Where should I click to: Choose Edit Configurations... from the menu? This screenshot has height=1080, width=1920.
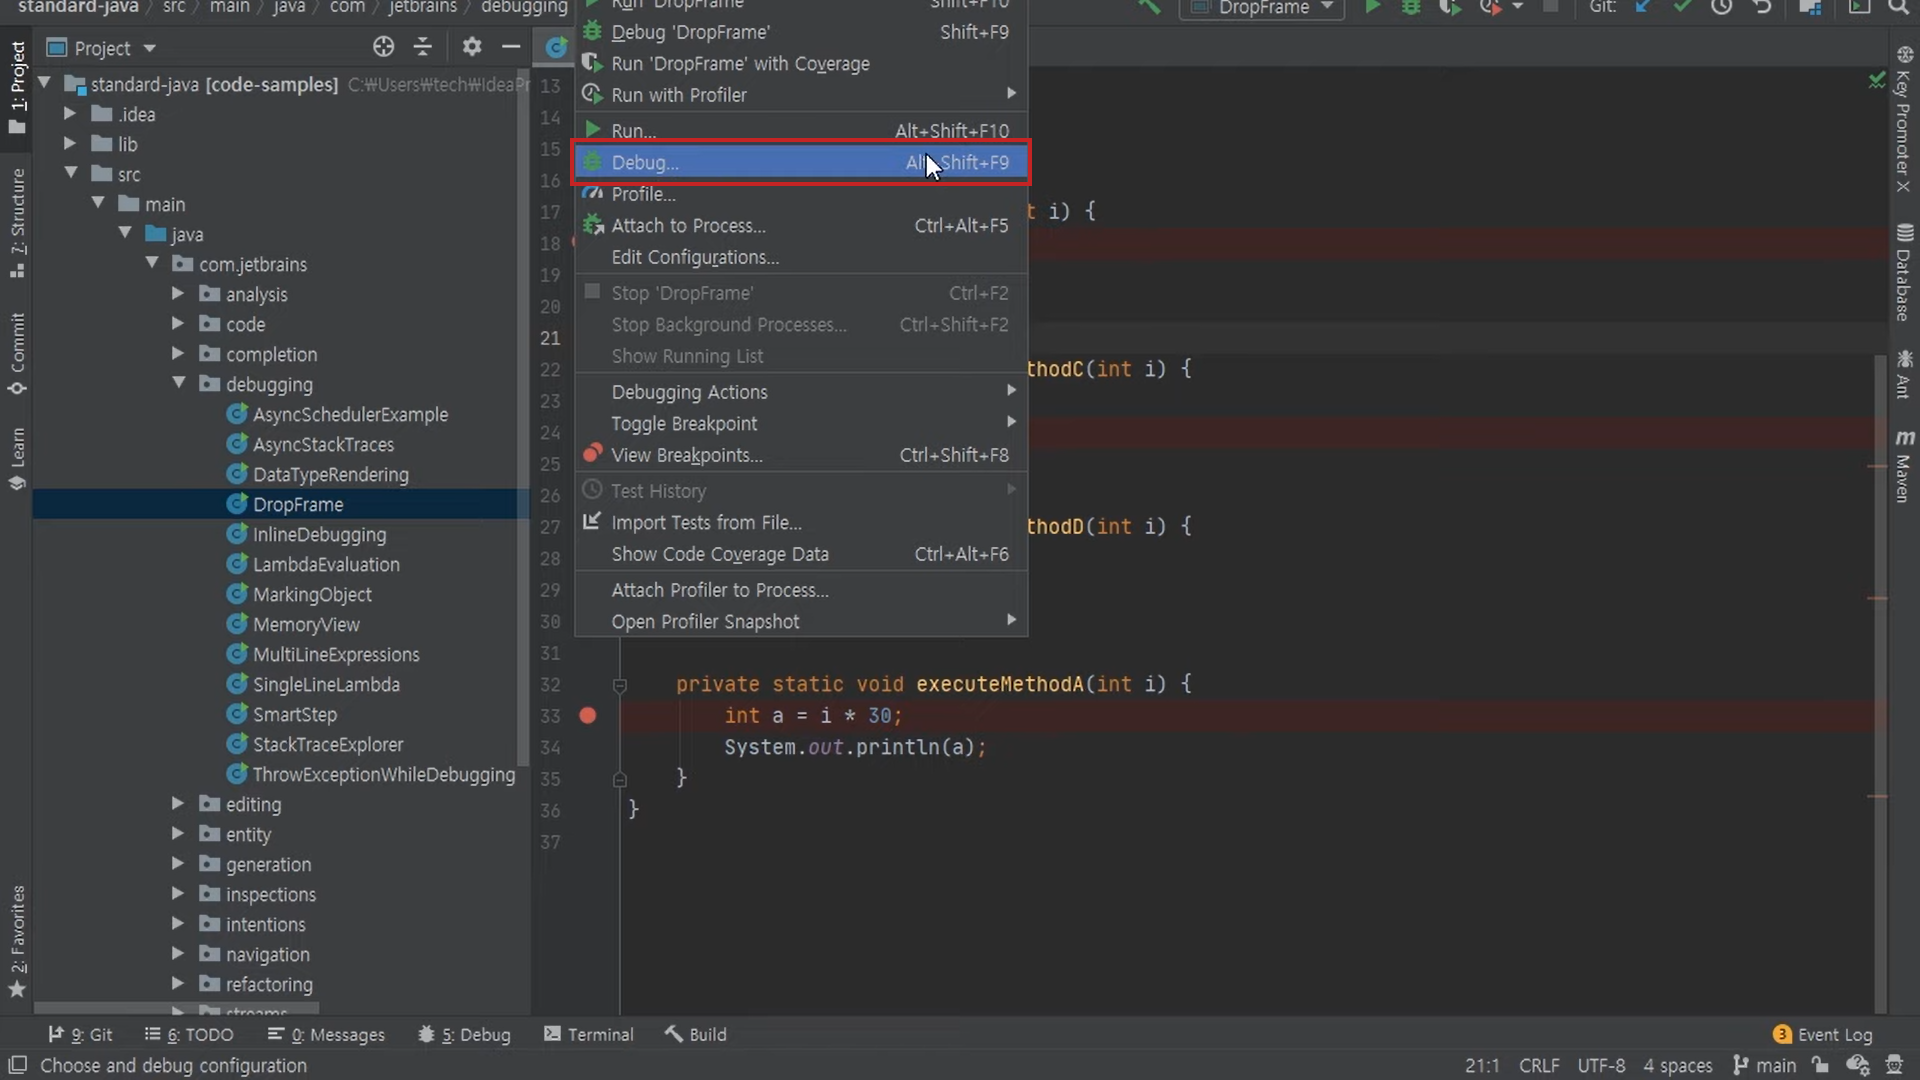[x=801, y=257]
